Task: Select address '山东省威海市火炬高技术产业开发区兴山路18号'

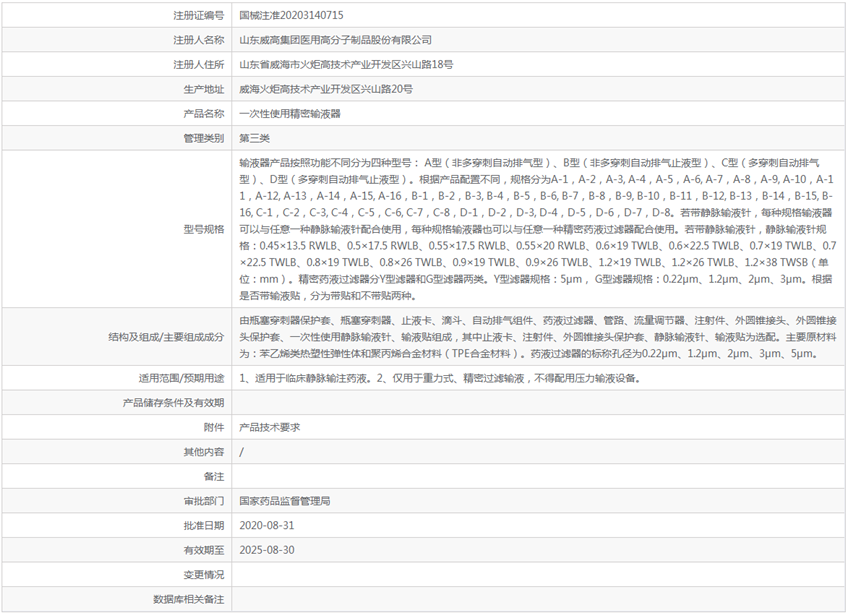Action: [346, 65]
